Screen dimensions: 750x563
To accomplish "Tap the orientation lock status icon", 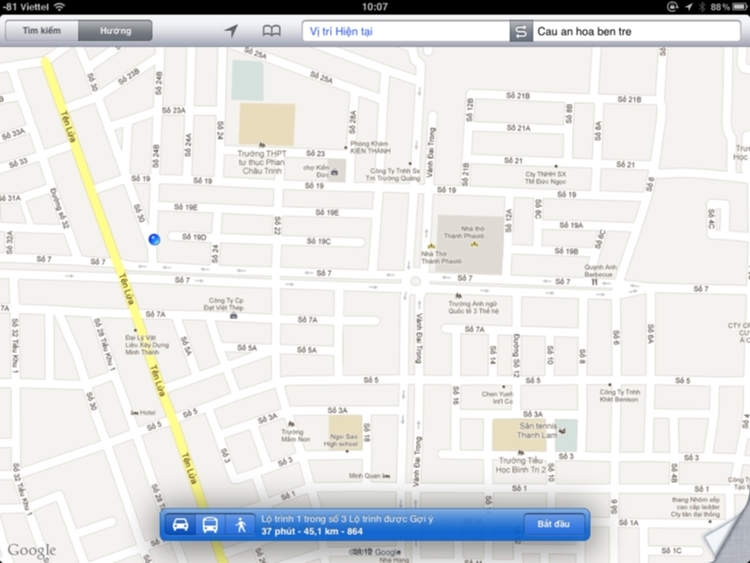I will click(x=673, y=7).
